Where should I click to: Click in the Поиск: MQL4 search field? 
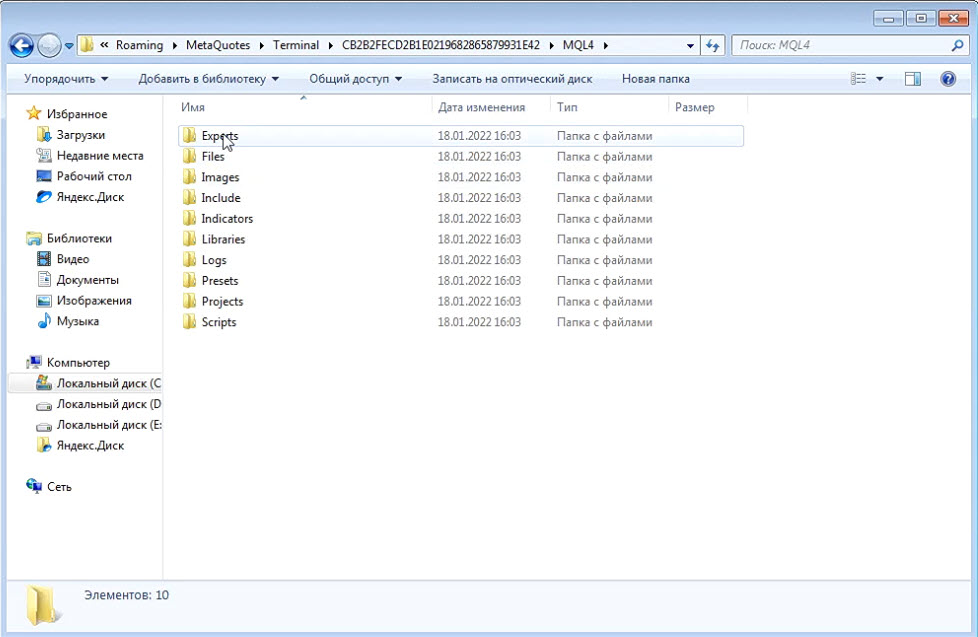click(840, 46)
